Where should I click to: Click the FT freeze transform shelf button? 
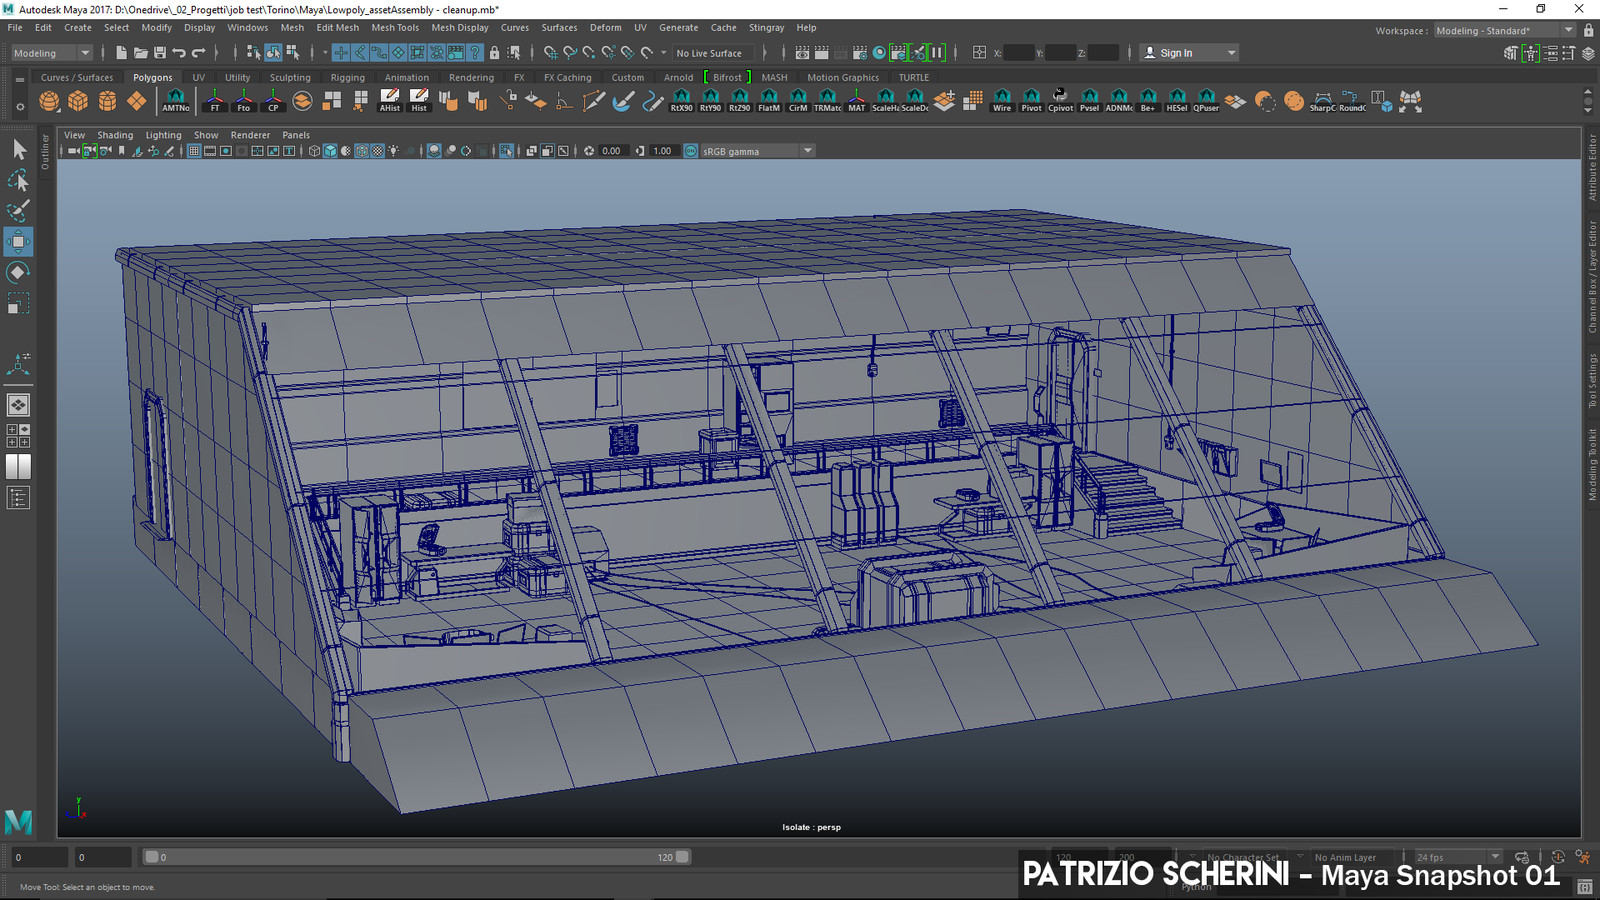[215, 101]
